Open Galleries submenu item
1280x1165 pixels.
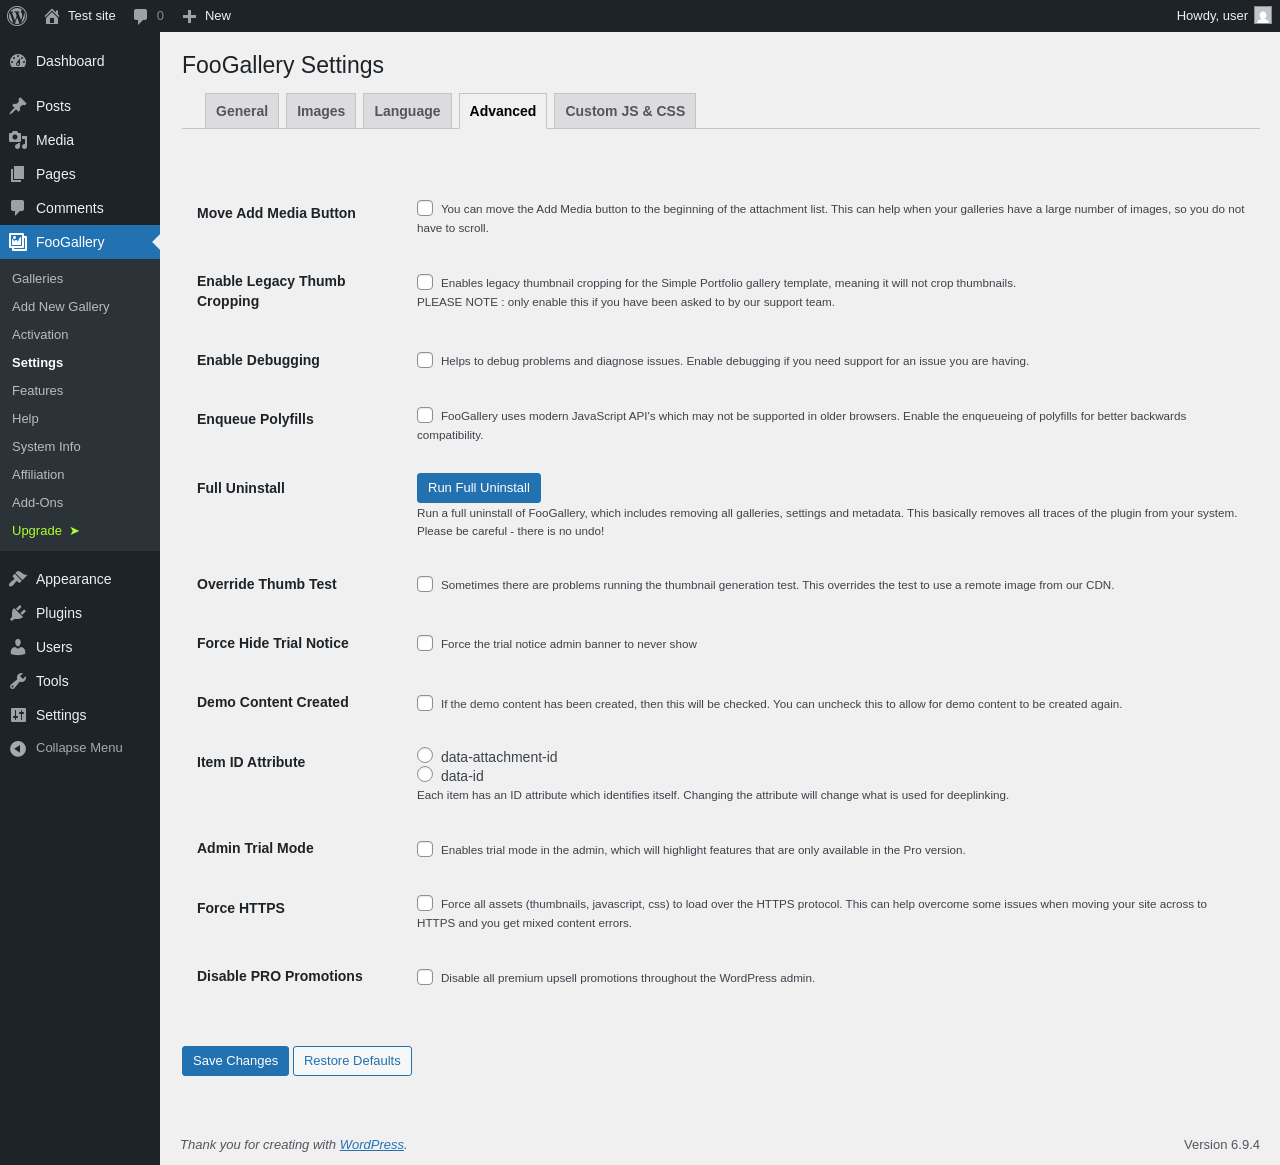80,279
